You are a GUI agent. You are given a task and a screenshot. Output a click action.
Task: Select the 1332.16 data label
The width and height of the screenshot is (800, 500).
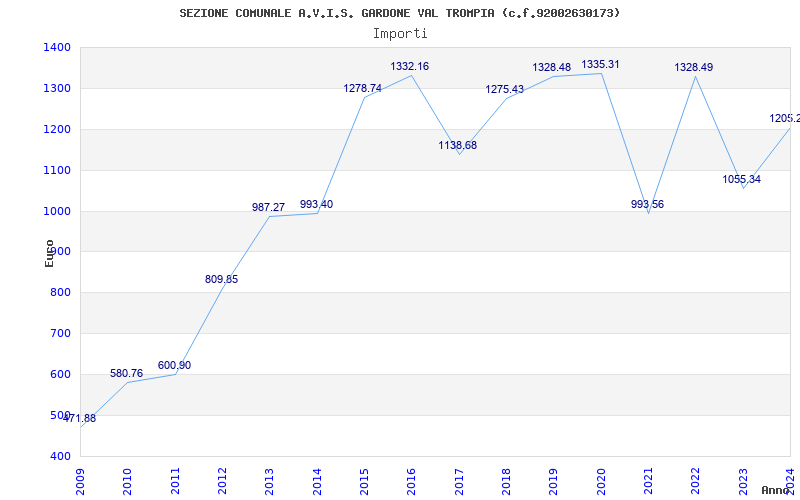coord(410,66)
